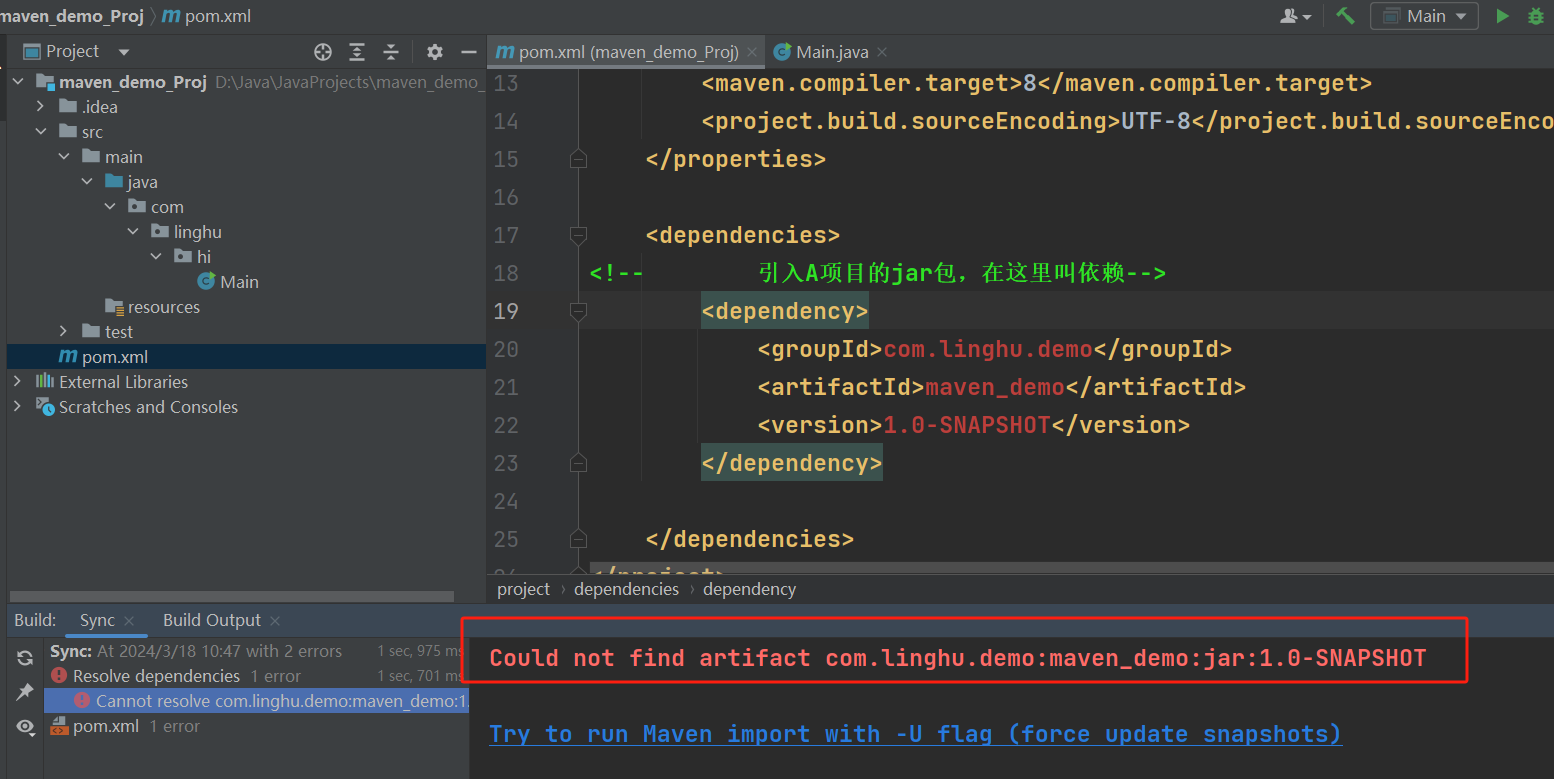Close the Main.java editor tab
The height and width of the screenshot is (779, 1554).
881,52
